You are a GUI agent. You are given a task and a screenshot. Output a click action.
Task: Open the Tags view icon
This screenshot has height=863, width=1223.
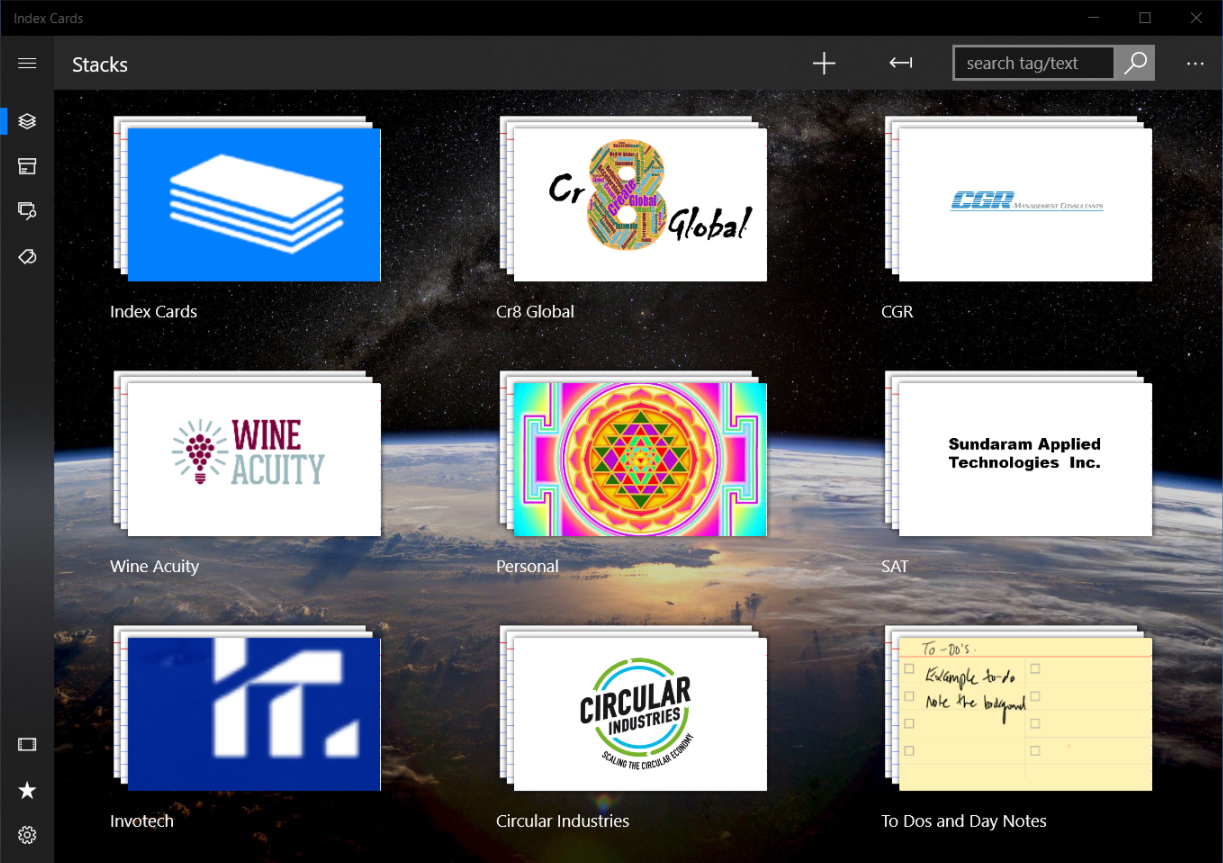coord(26,257)
